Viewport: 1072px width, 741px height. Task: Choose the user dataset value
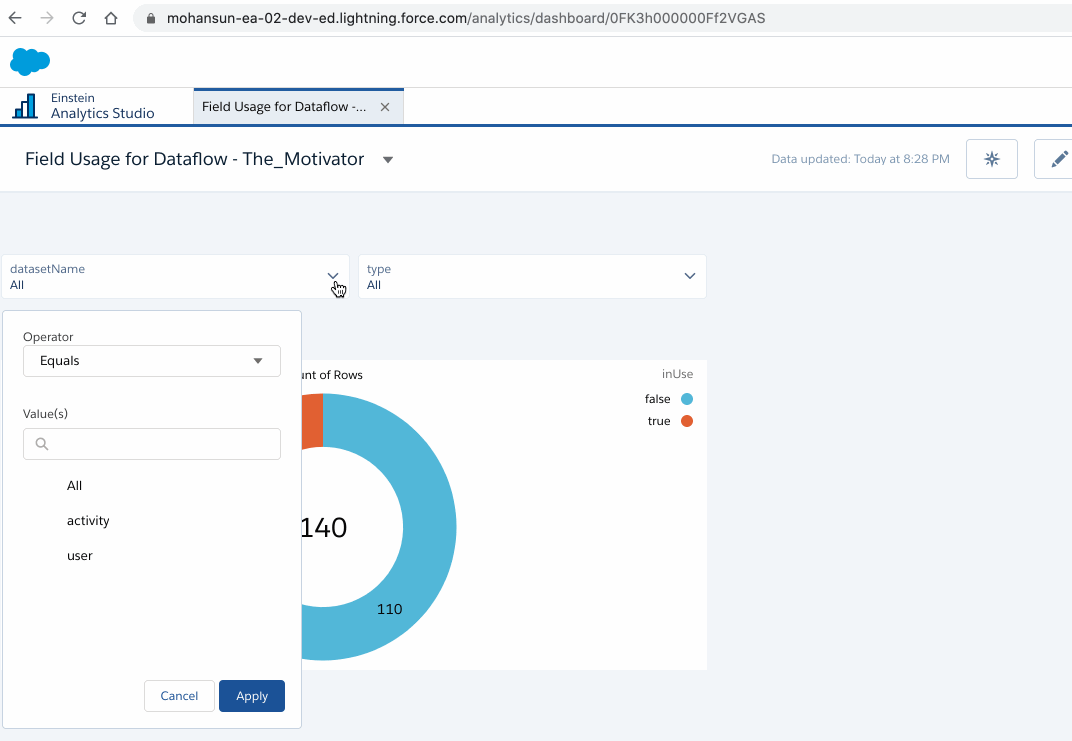coord(79,556)
